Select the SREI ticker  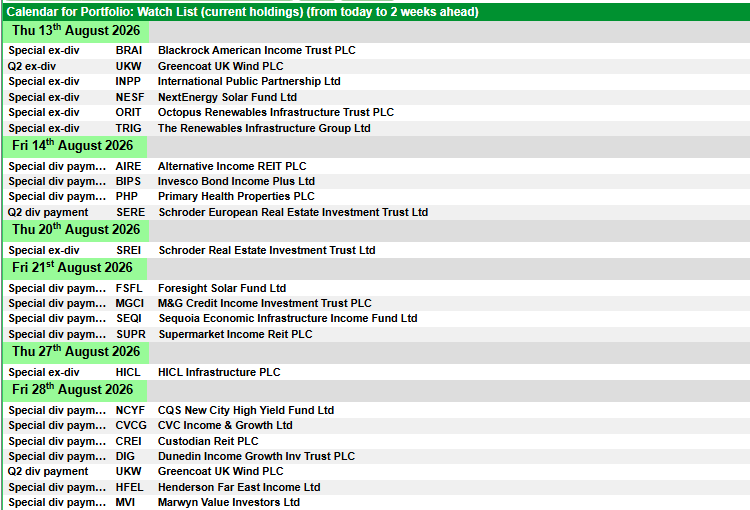coord(129,251)
